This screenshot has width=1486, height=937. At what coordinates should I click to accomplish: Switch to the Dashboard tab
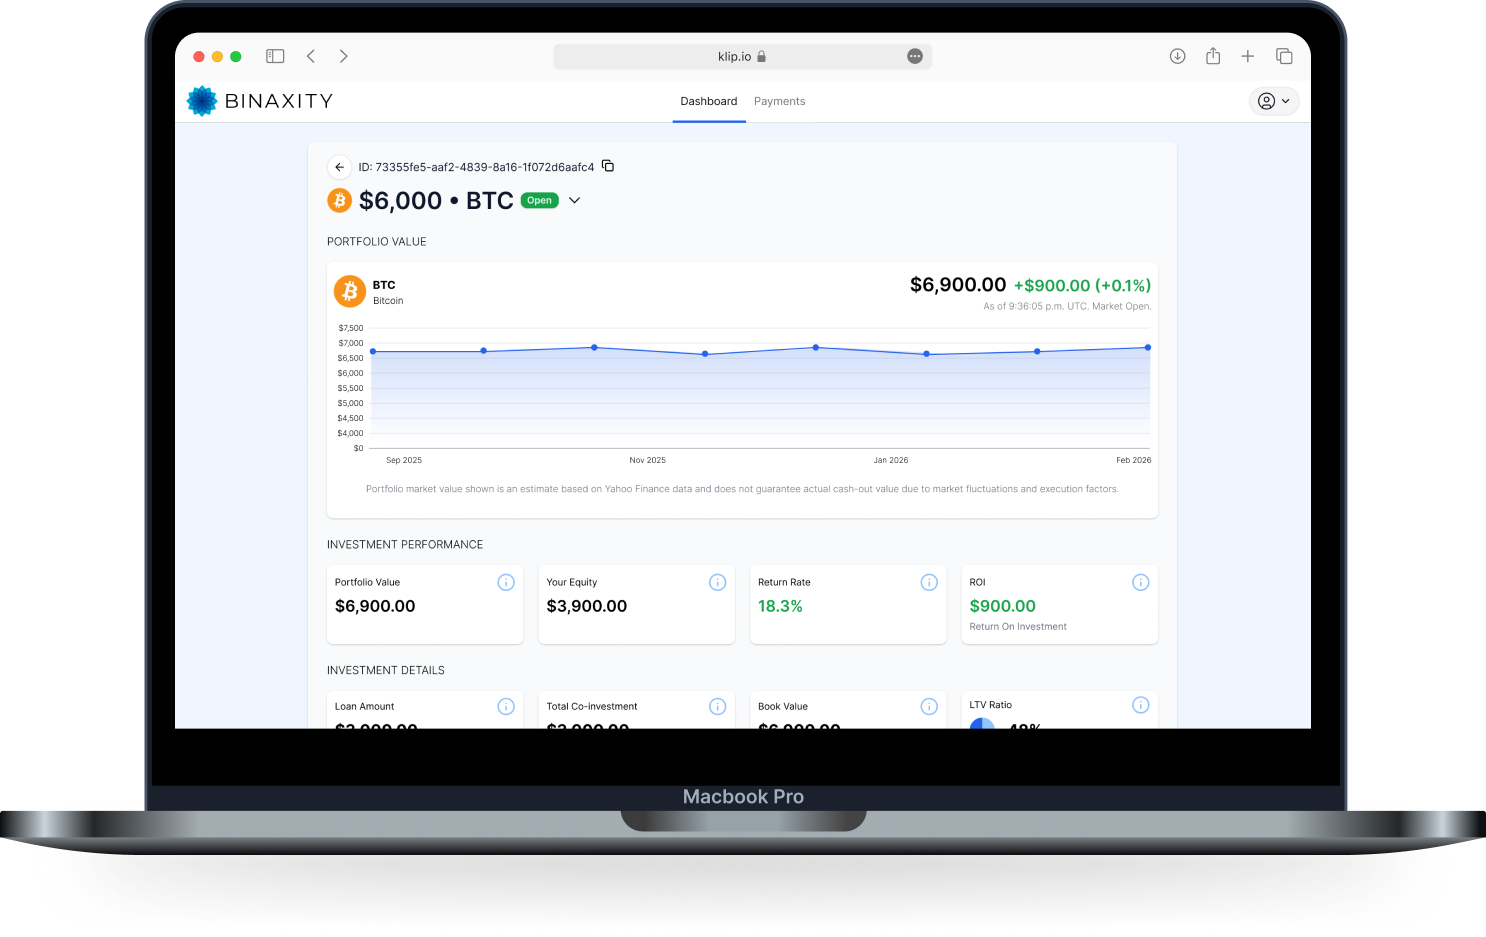point(709,101)
